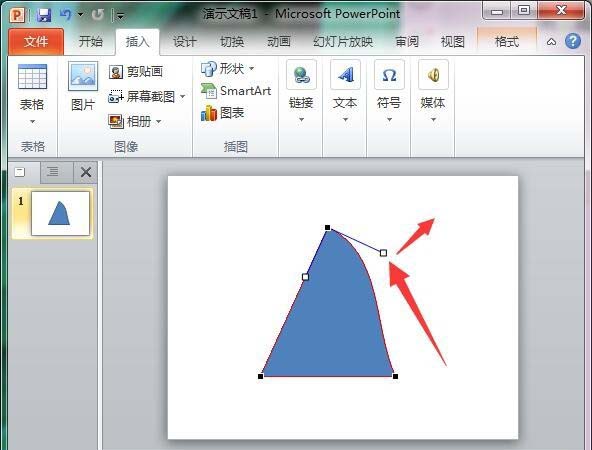592x450 pixels.
Task: Open the 动画 (Animations) tab
Action: [279, 42]
